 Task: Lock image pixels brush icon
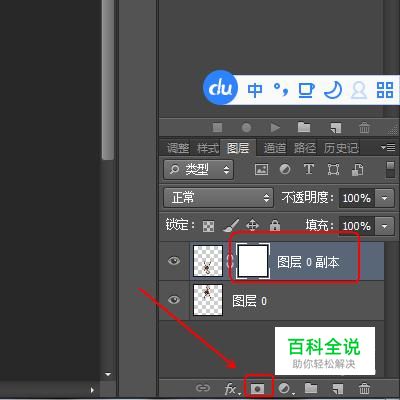(x=231, y=226)
